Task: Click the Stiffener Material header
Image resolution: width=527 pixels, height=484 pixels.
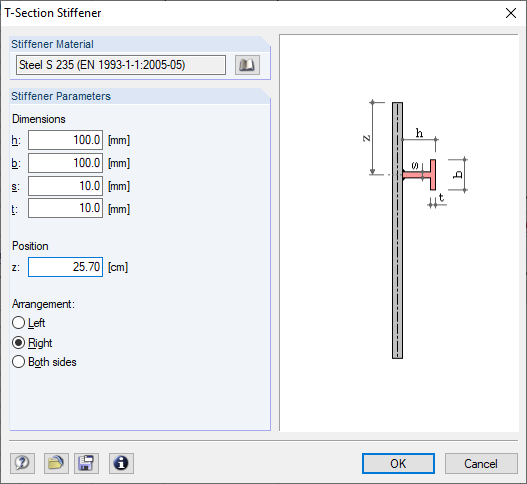Action: coord(52,44)
